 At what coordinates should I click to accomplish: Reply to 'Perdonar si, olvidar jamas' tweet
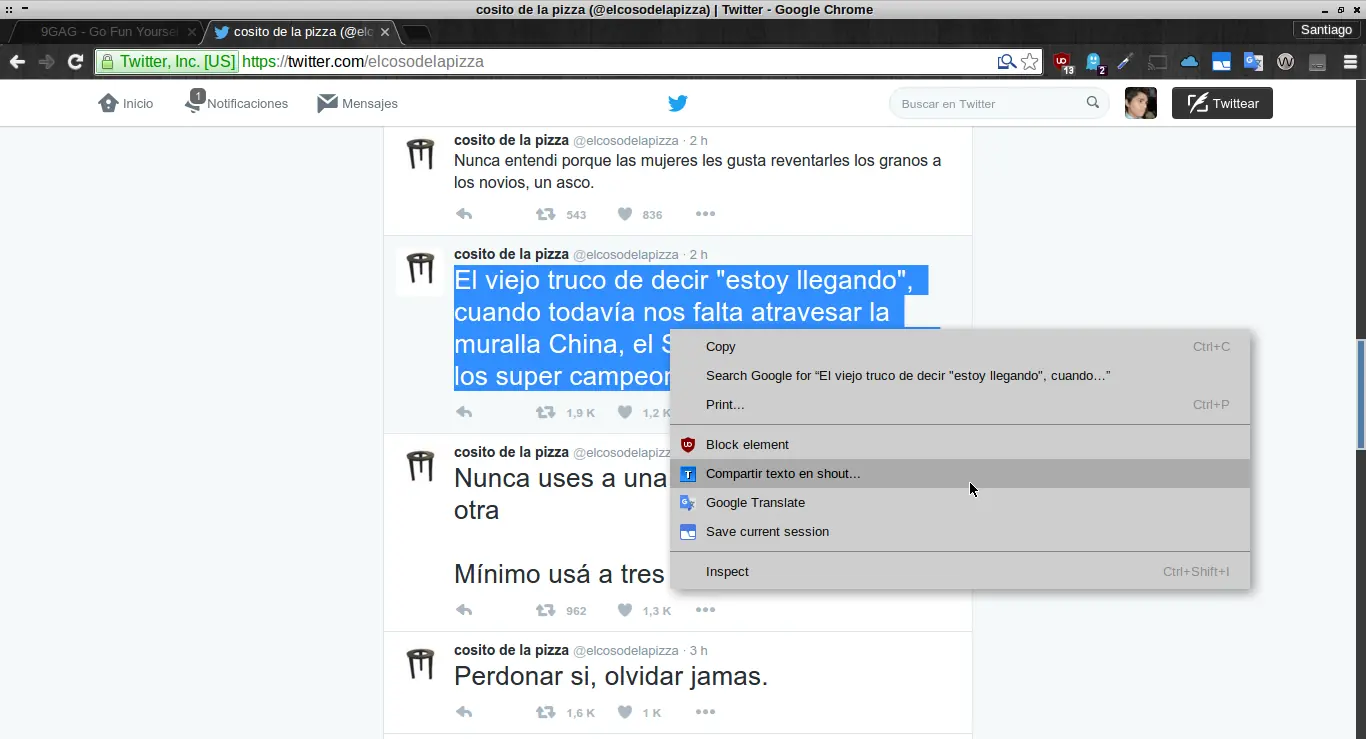pos(464,713)
